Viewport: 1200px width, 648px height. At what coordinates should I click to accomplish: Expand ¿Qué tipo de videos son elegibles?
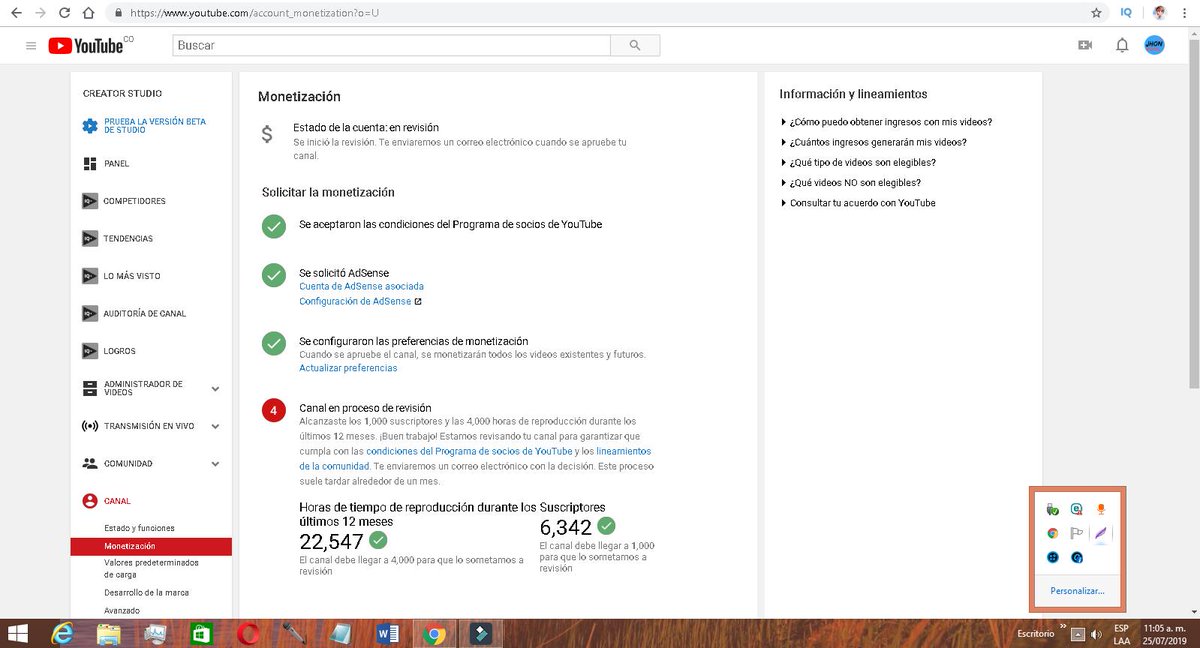point(858,162)
